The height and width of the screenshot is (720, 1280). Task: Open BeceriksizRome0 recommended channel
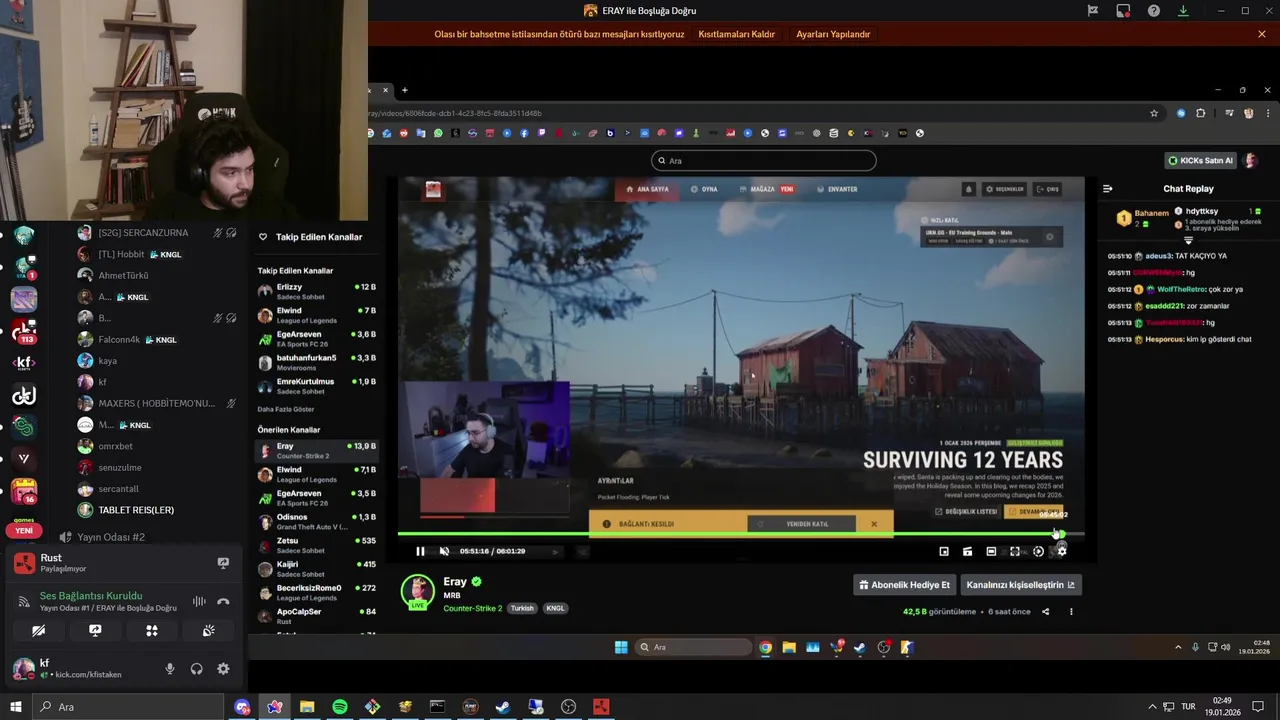click(315, 592)
